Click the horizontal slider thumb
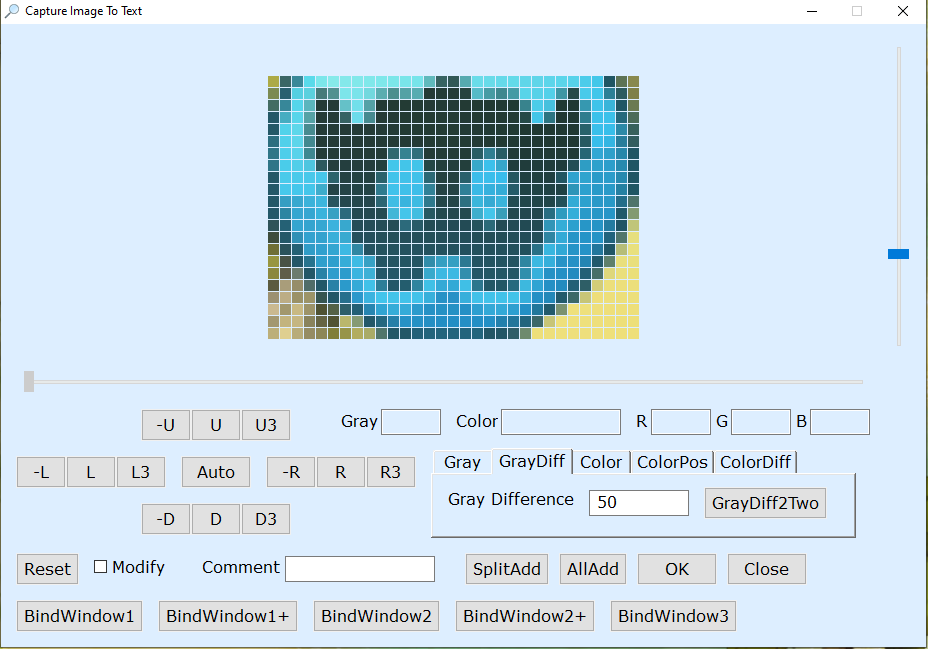This screenshot has width=928, height=649. click(29, 382)
